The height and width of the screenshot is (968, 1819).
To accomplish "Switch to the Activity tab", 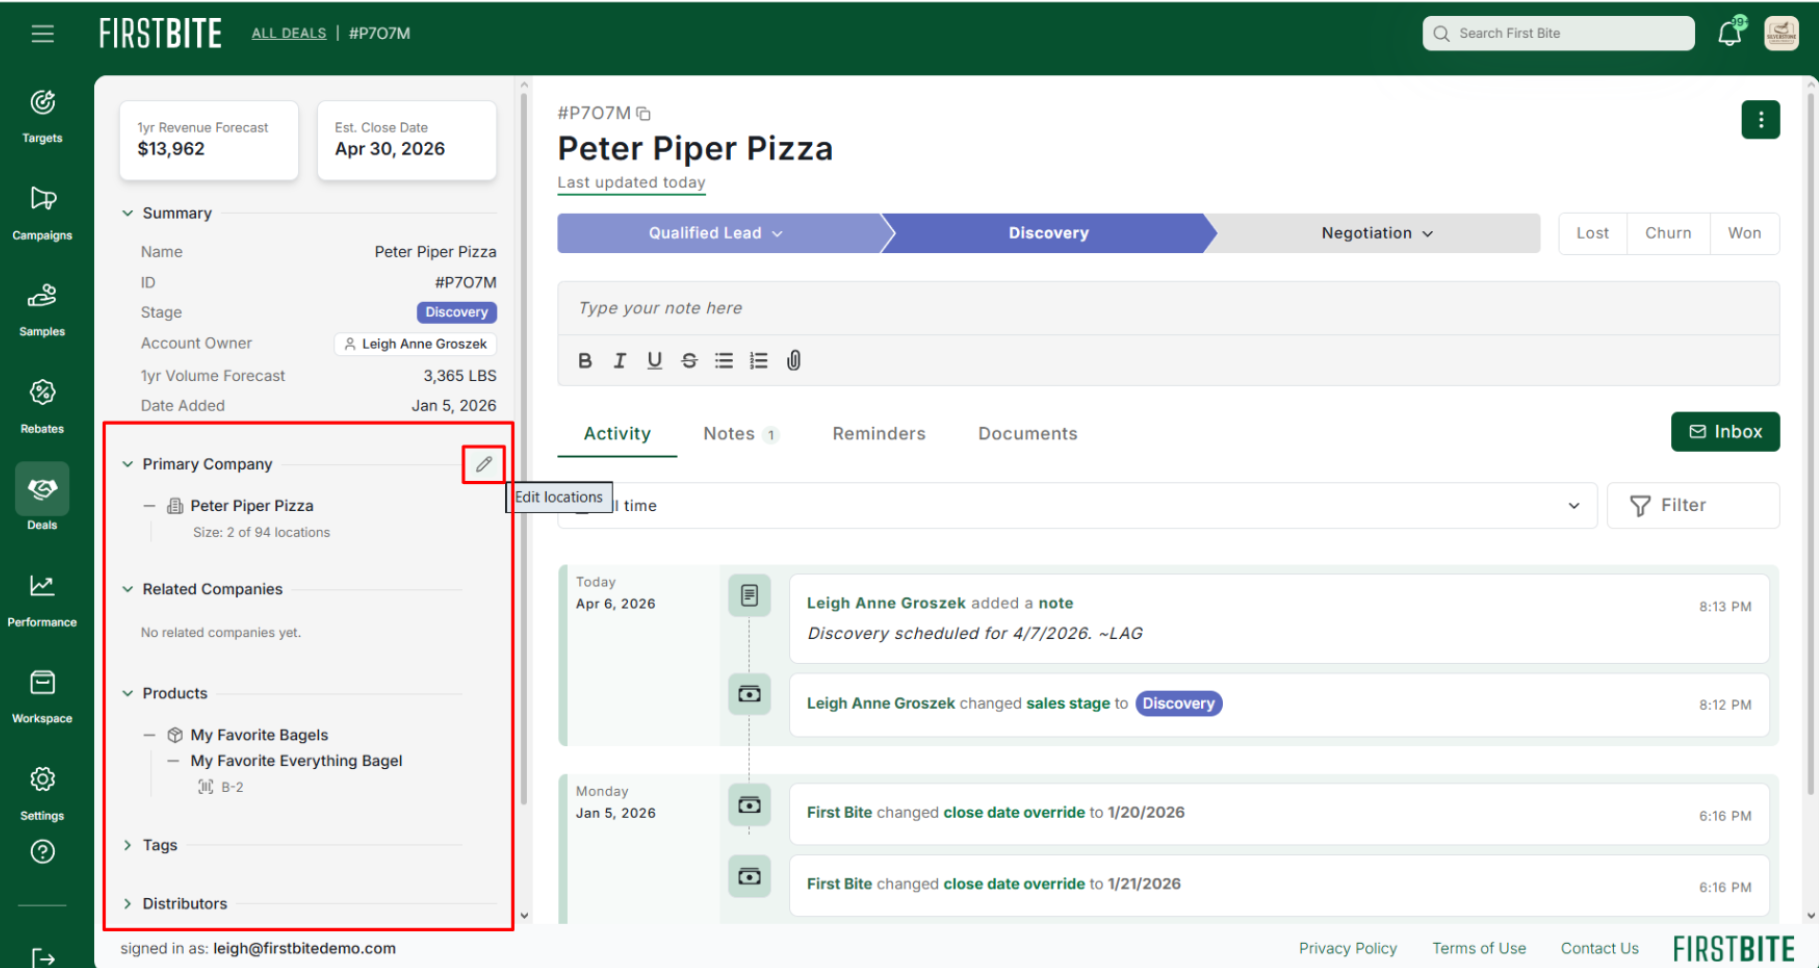I will 617,434.
